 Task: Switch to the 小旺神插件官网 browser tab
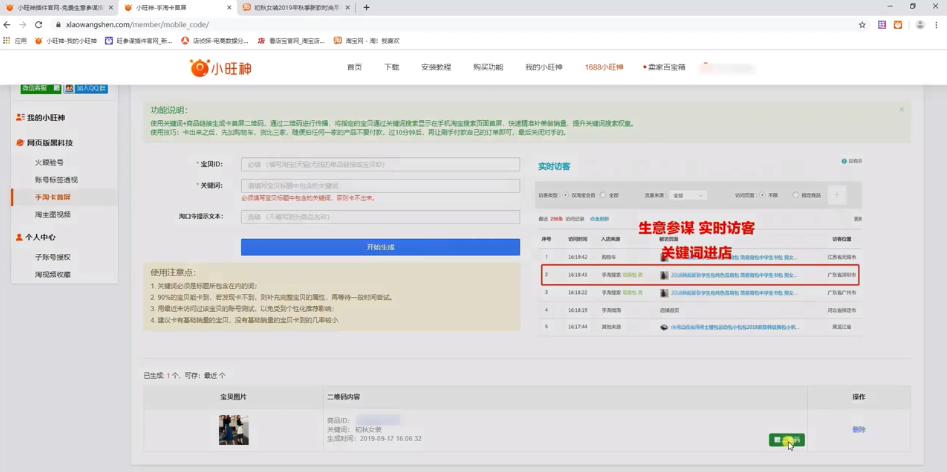pos(59,8)
